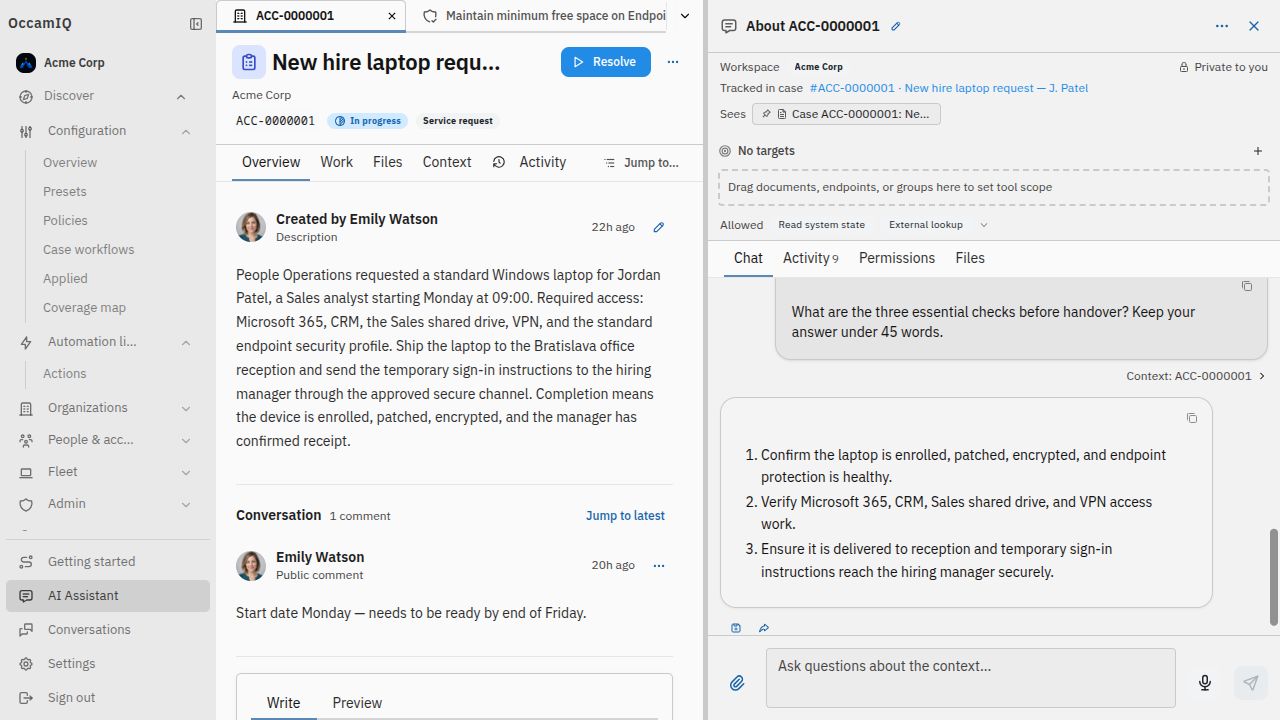Click Jump to latest link
The image size is (1280, 720).
click(625, 516)
